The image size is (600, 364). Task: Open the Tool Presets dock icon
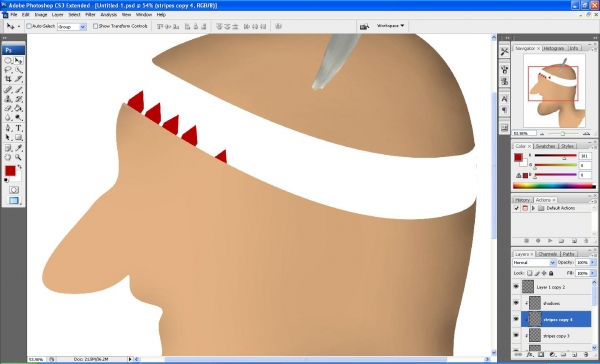(x=504, y=52)
